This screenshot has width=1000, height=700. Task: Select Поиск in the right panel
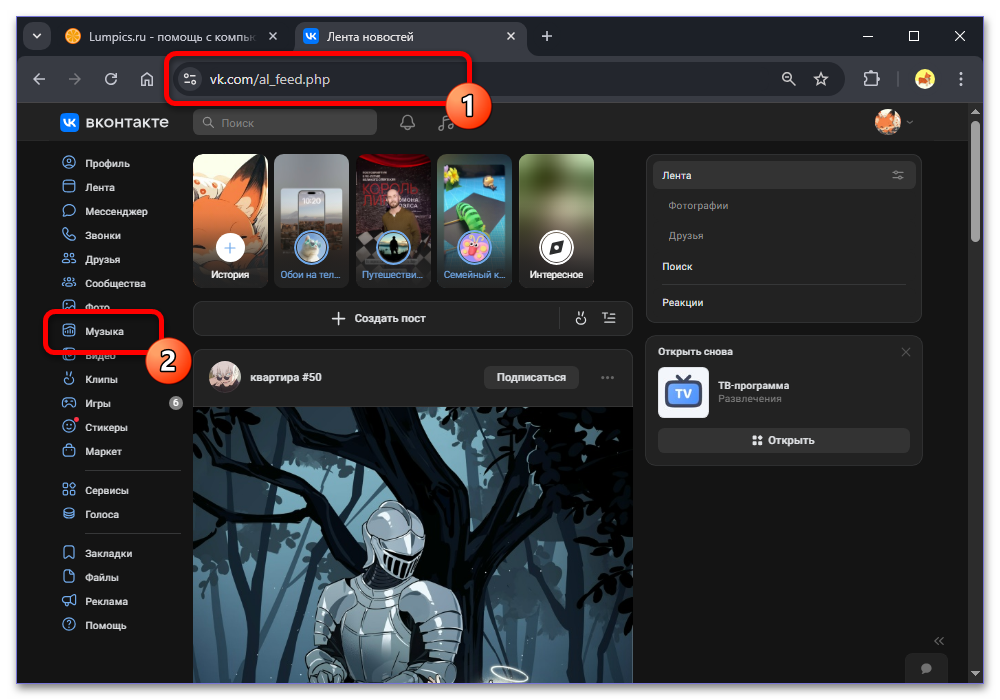[x=677, y=266]
